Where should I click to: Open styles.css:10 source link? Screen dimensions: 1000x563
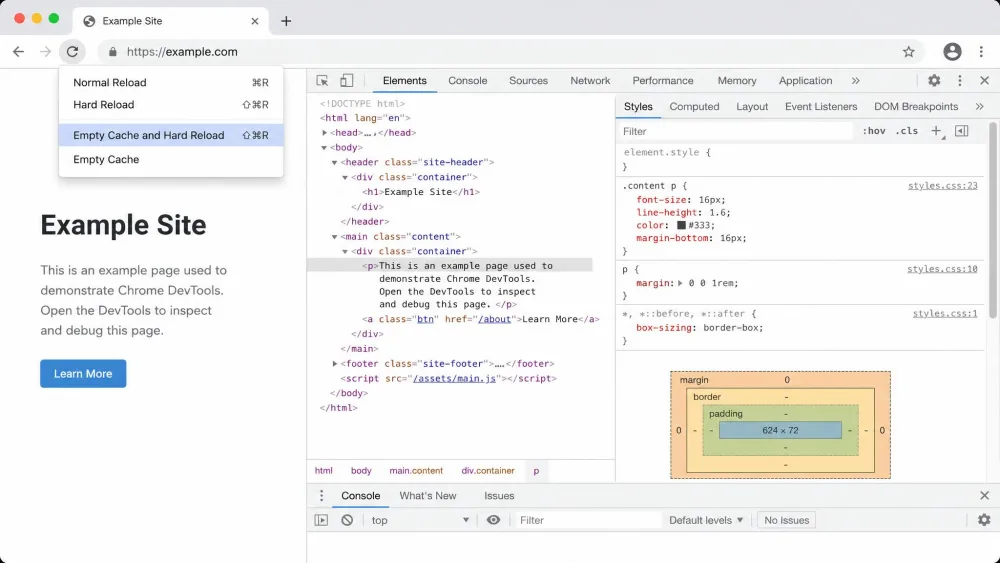pyautogui.click(x=943, y=269)
